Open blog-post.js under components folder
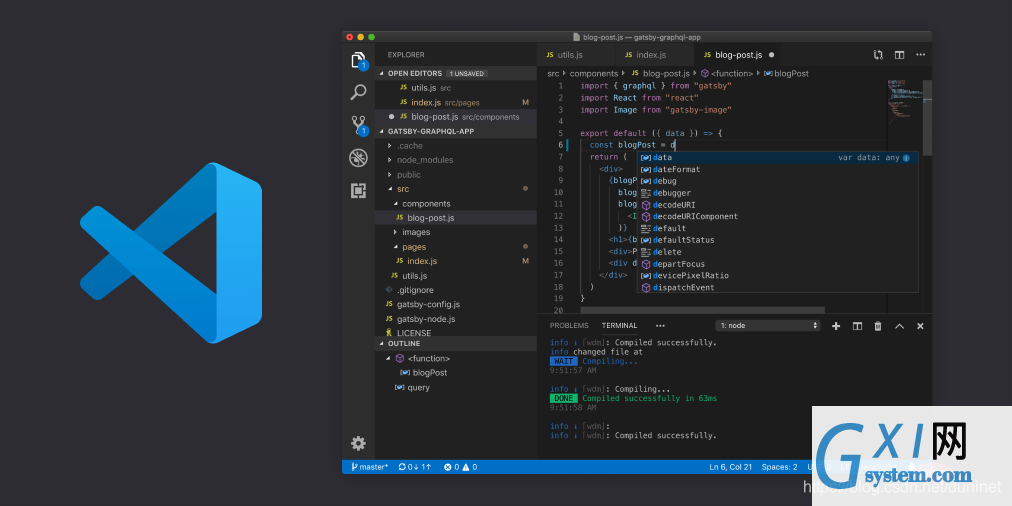 click(x=456, y=218)
